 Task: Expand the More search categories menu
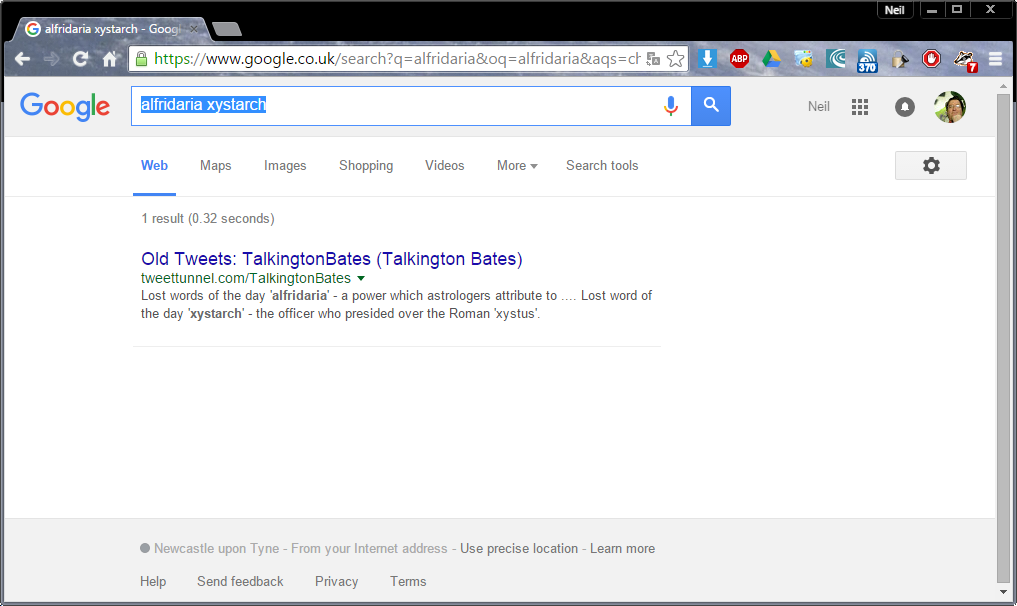516,165
